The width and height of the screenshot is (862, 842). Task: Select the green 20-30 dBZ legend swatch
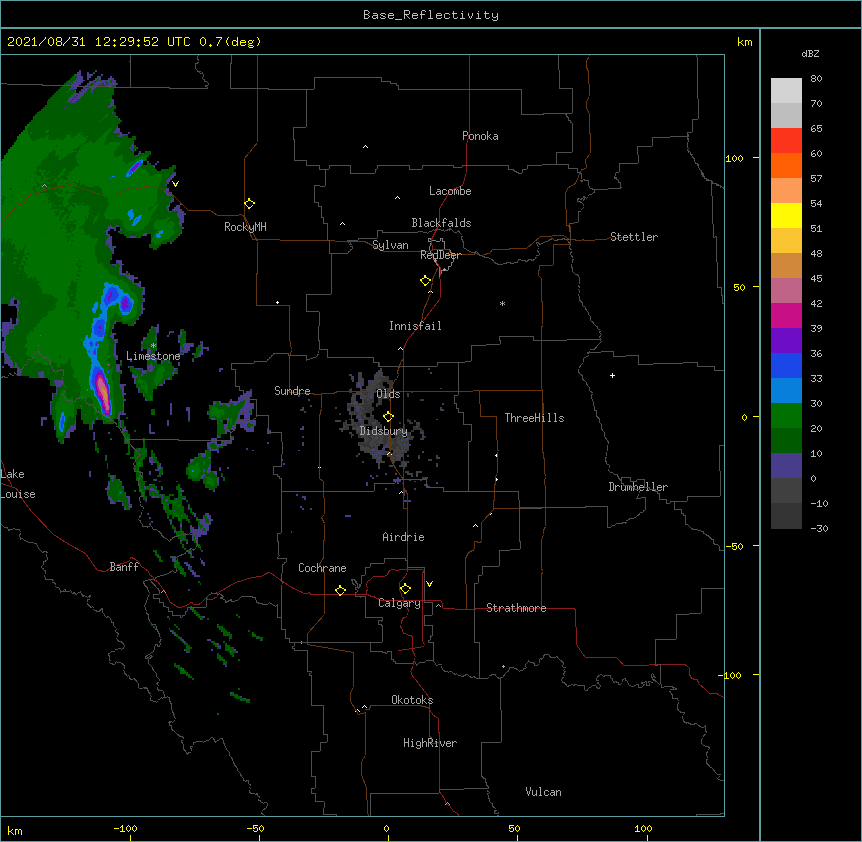pyautogui.click(x=786, y=416)
